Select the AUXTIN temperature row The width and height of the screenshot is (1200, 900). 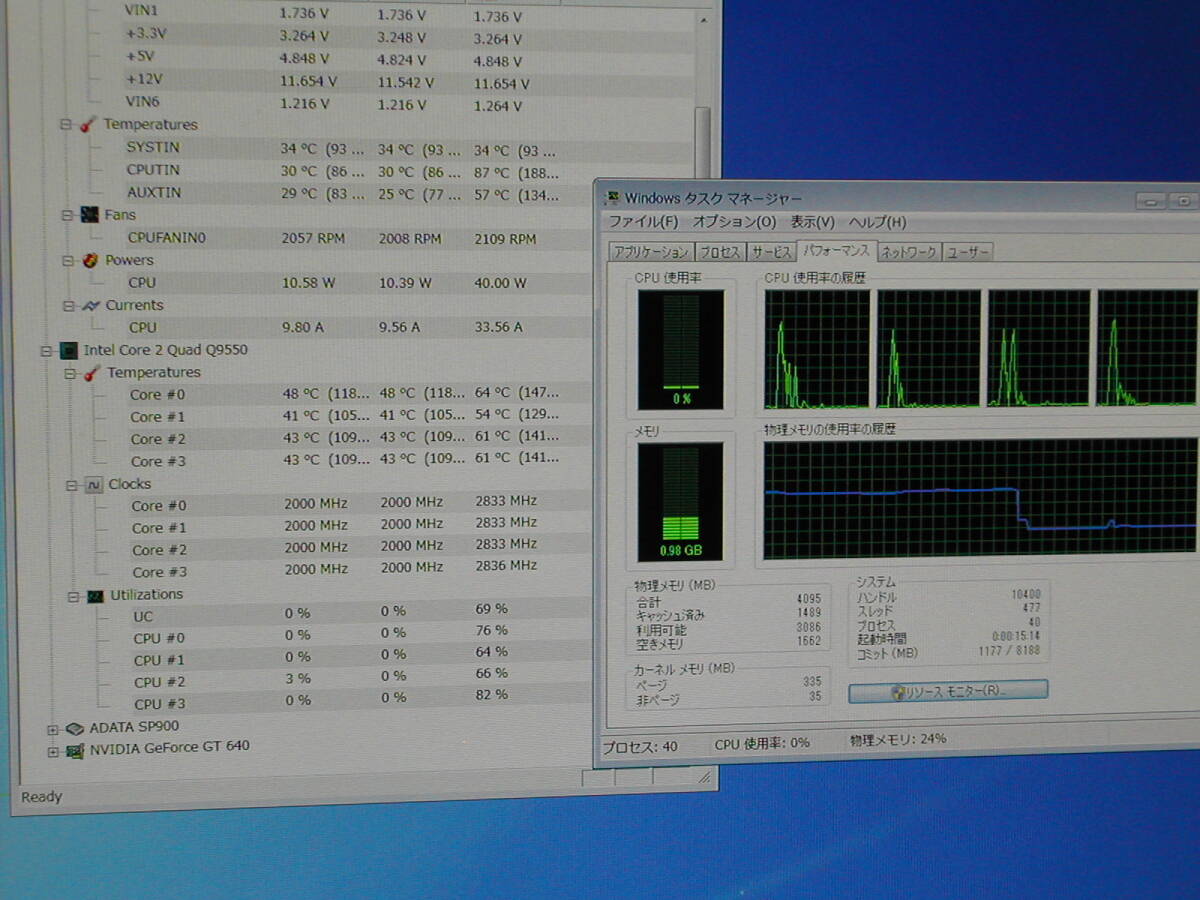(x=340, y=192)
